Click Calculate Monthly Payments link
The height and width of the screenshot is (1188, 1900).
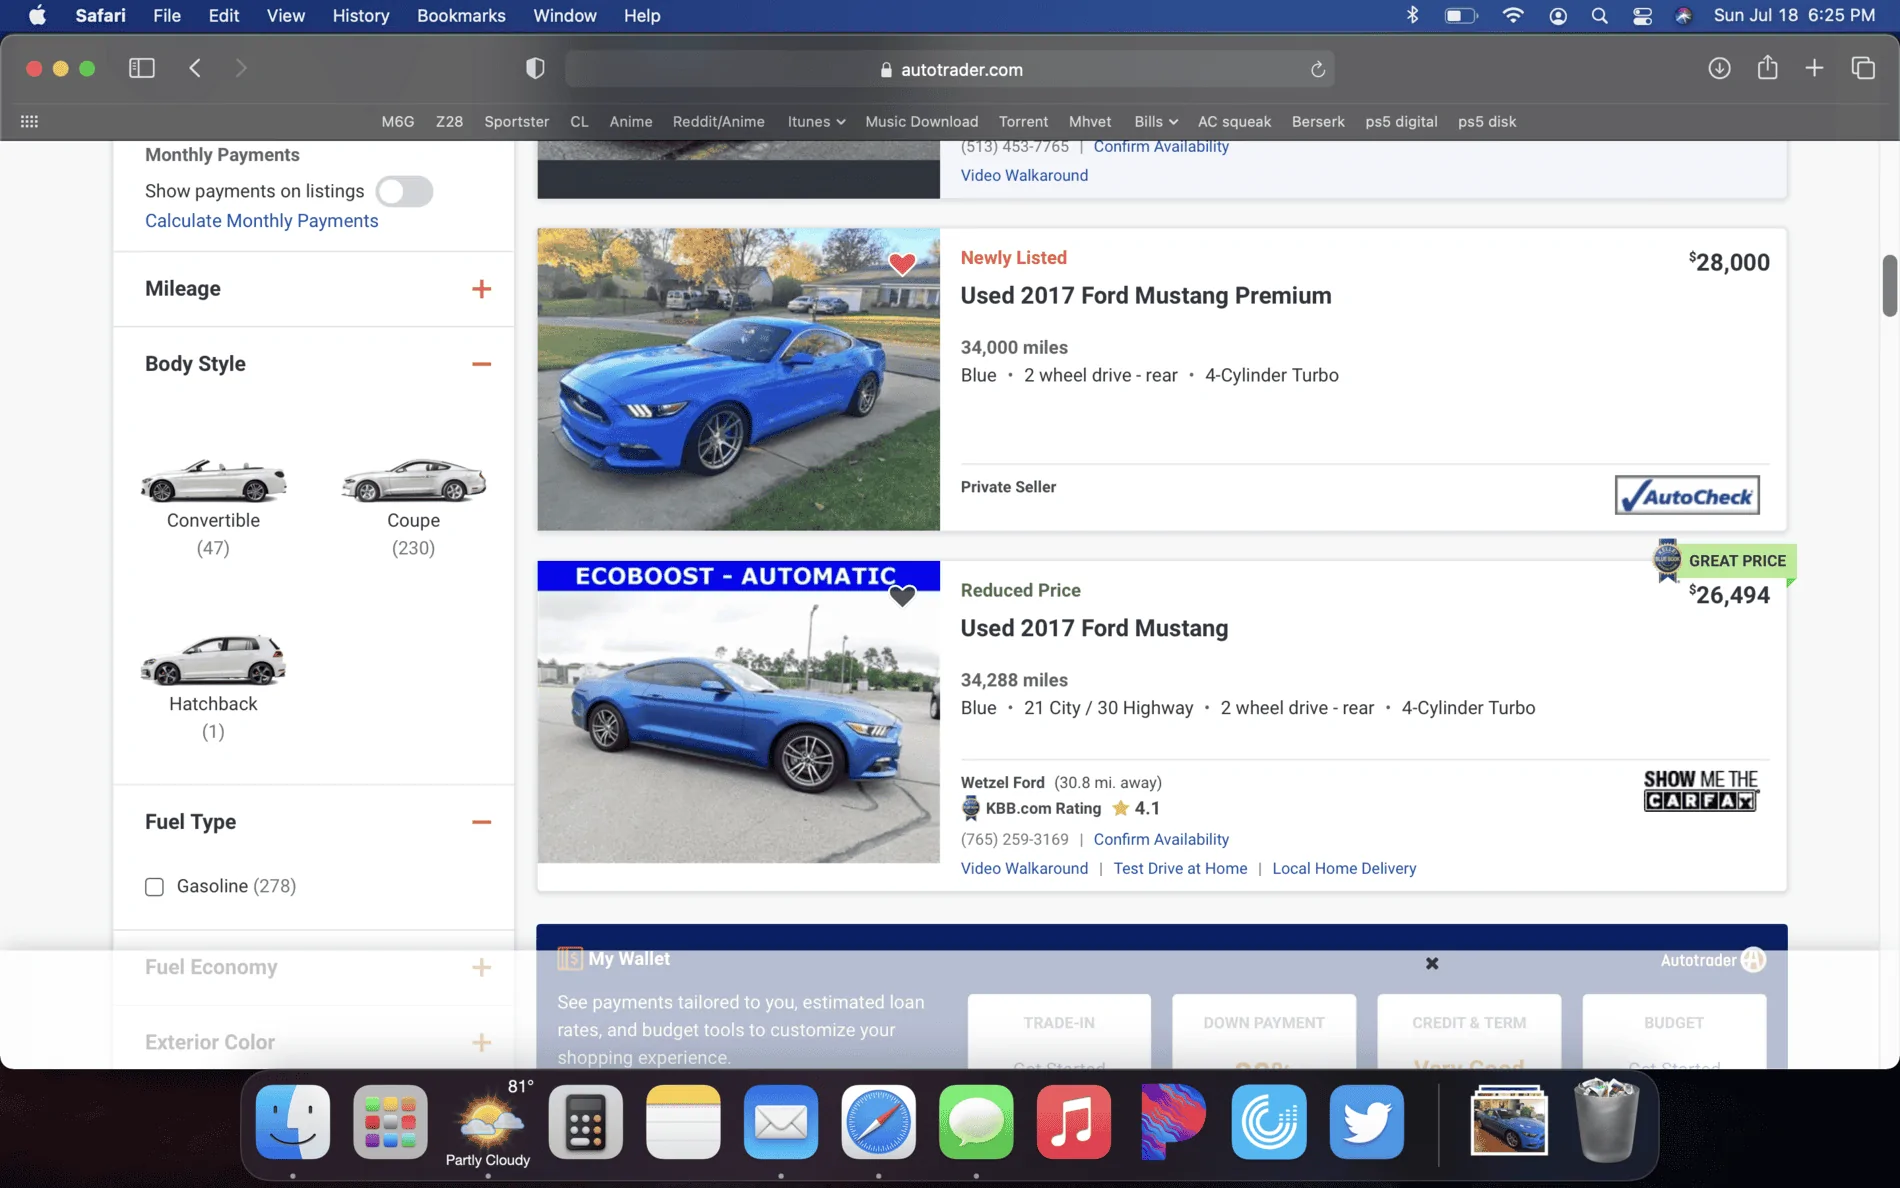[261, 221]
